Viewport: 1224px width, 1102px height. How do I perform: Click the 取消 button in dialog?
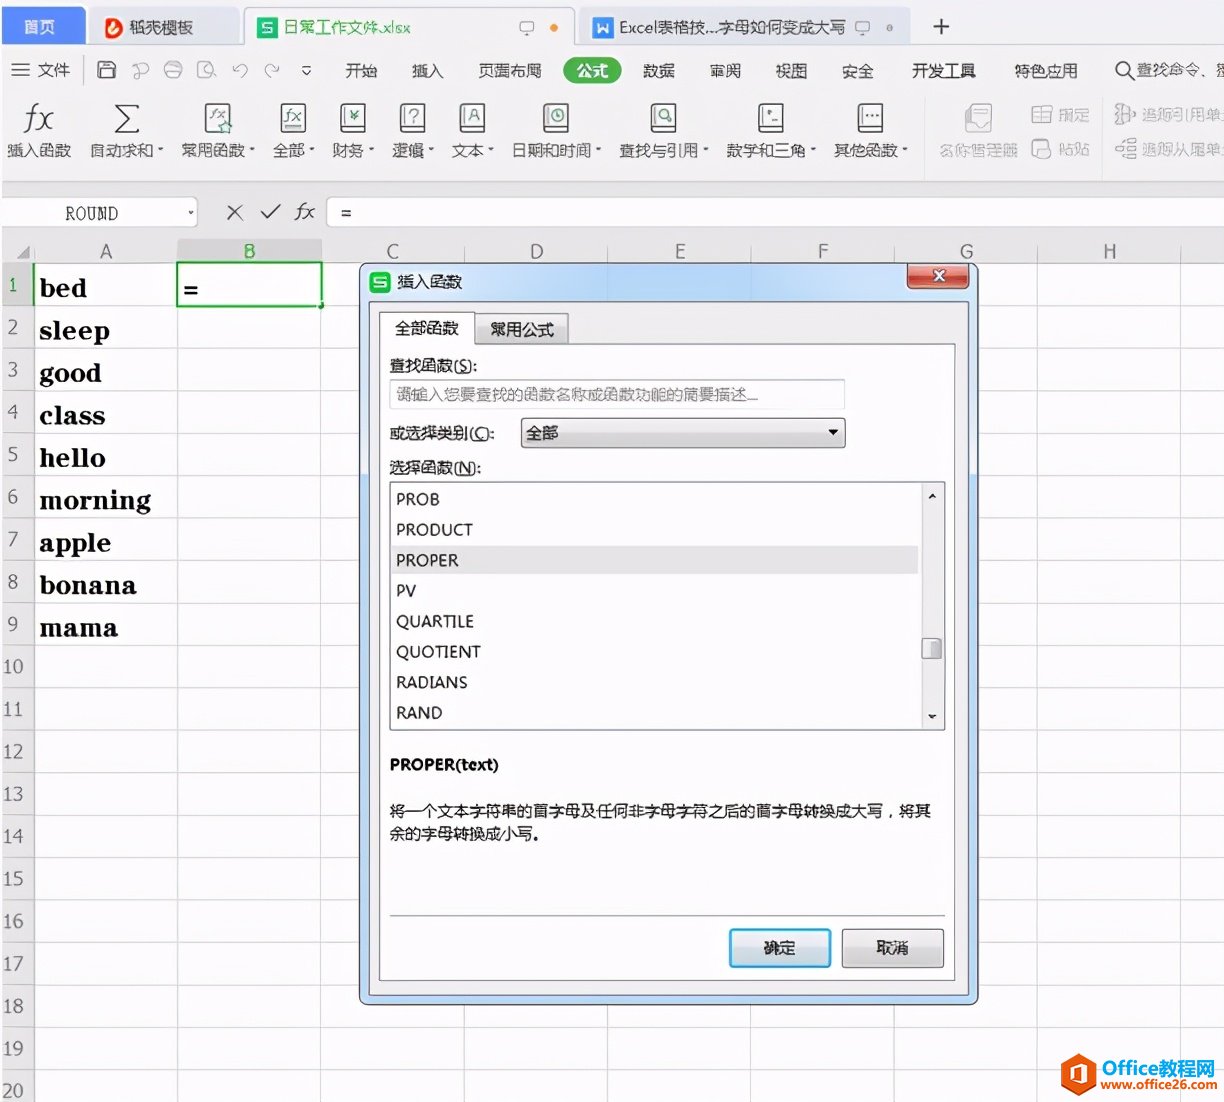(892, 948)
